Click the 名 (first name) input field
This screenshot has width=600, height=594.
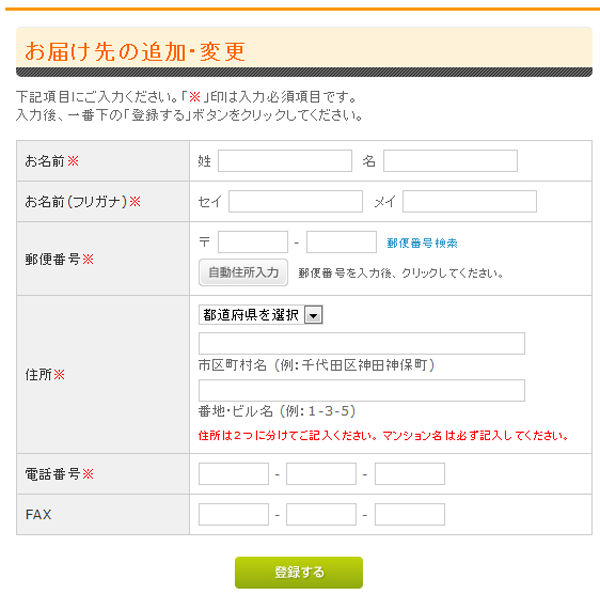450,161
